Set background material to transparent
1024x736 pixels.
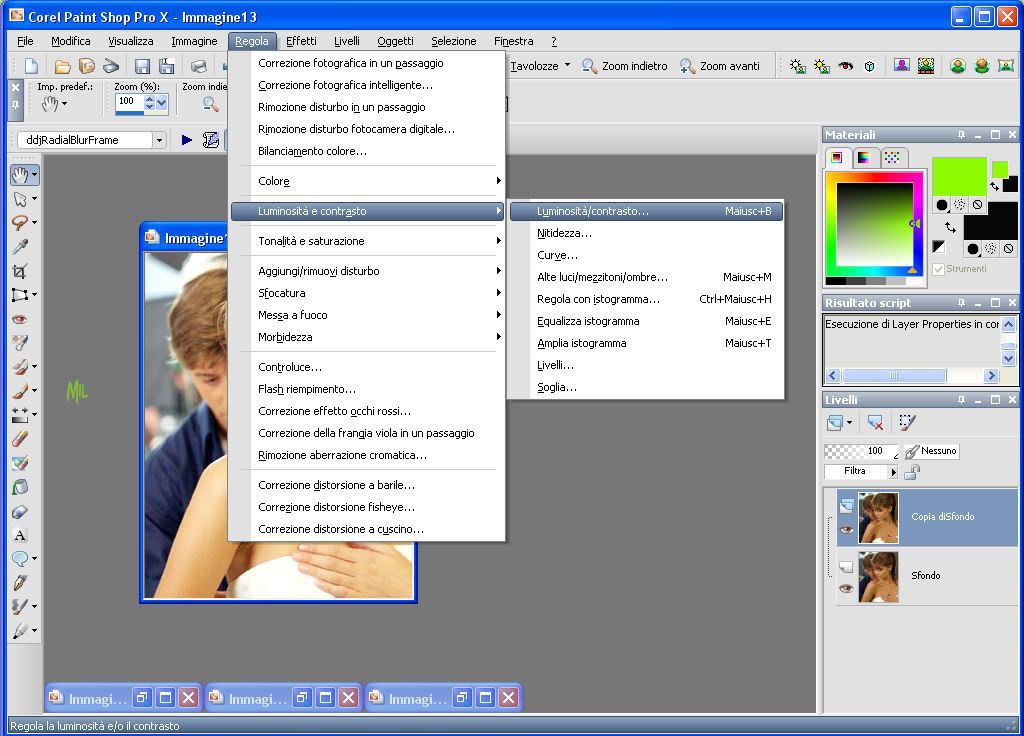1008,249
